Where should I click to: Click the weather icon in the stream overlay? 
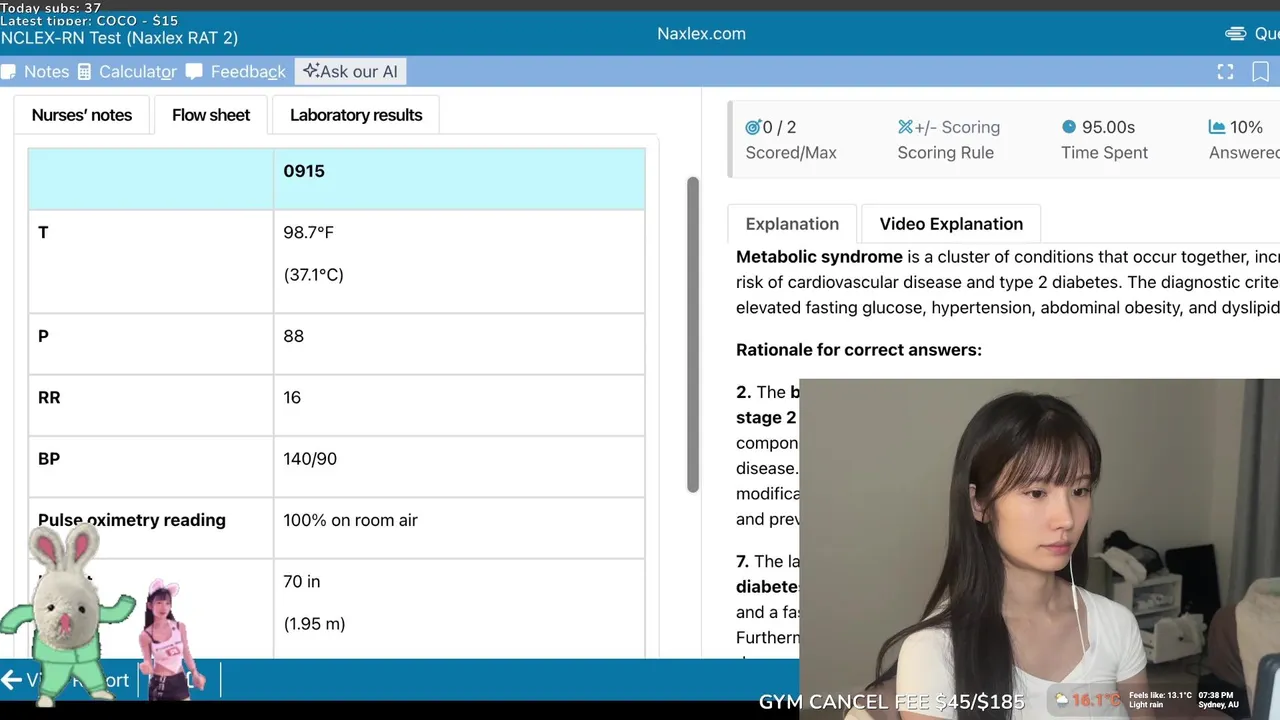click(1061, 699)
